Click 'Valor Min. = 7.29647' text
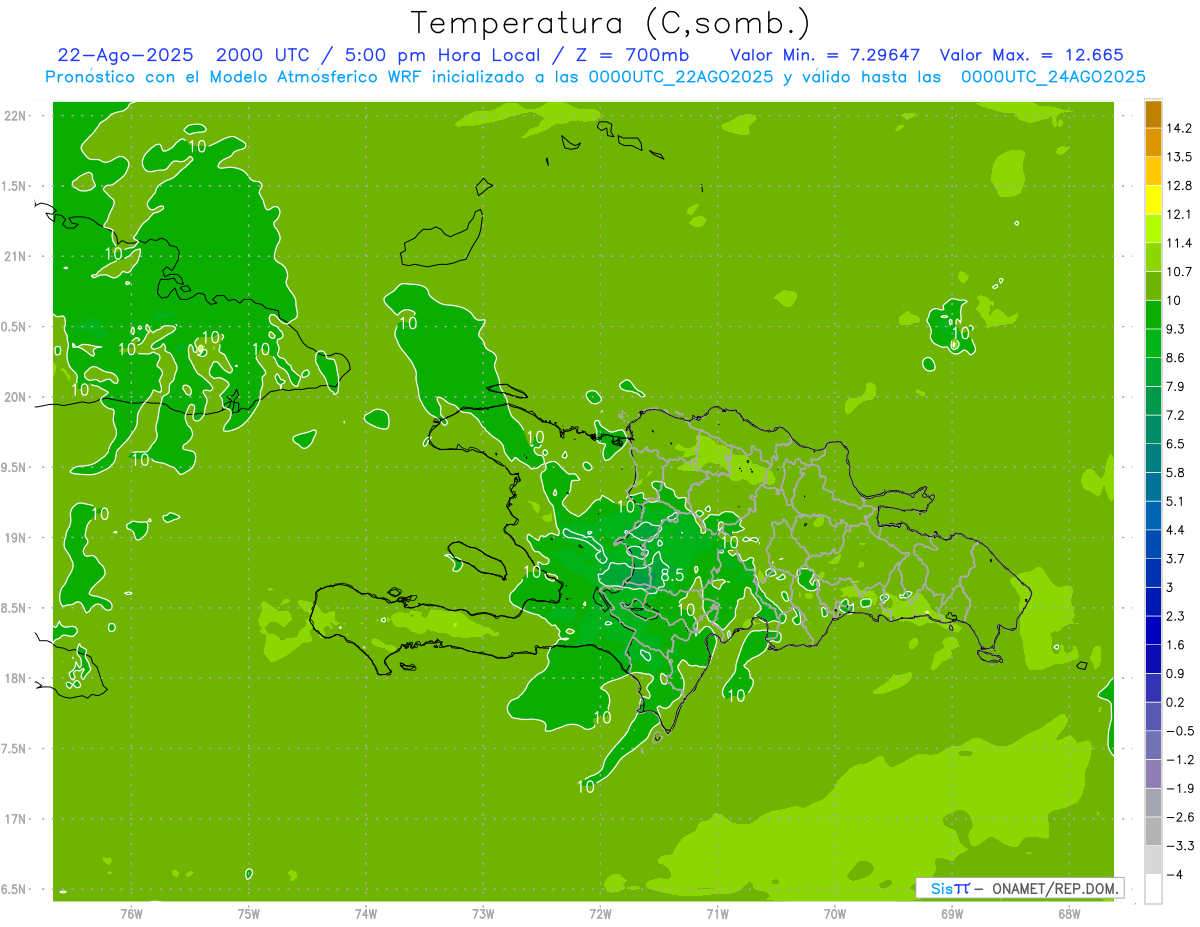1200x927 pixels. tap(825, 55)
